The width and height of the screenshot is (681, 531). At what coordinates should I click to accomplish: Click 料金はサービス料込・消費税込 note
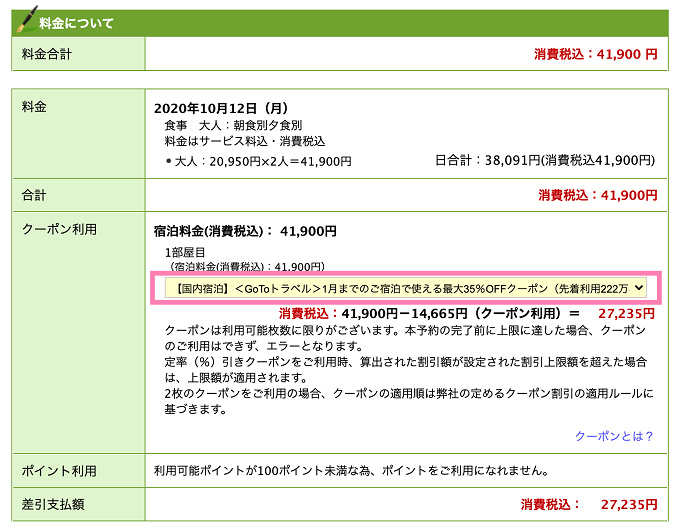point(245,141)
